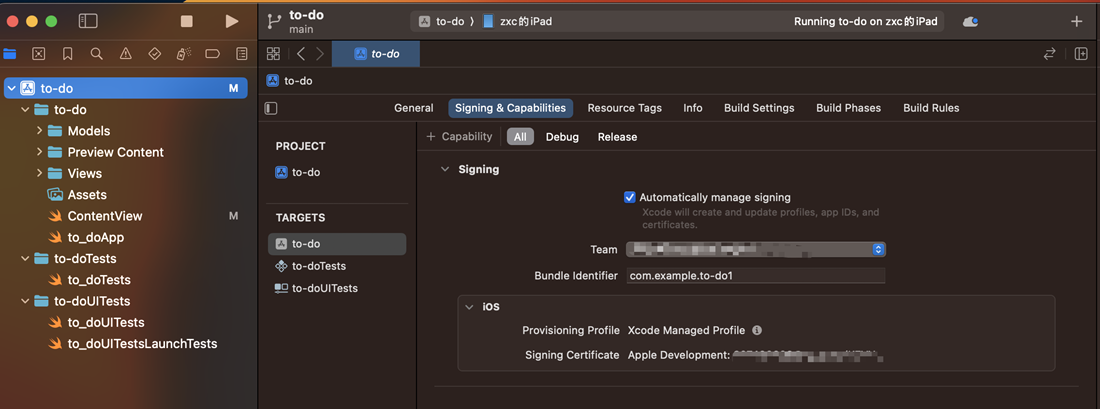The image size is (1100, 409).
Task: Toggle the navigator sidebar visibility
Action: pyautogui.click(x=88, y=21)
